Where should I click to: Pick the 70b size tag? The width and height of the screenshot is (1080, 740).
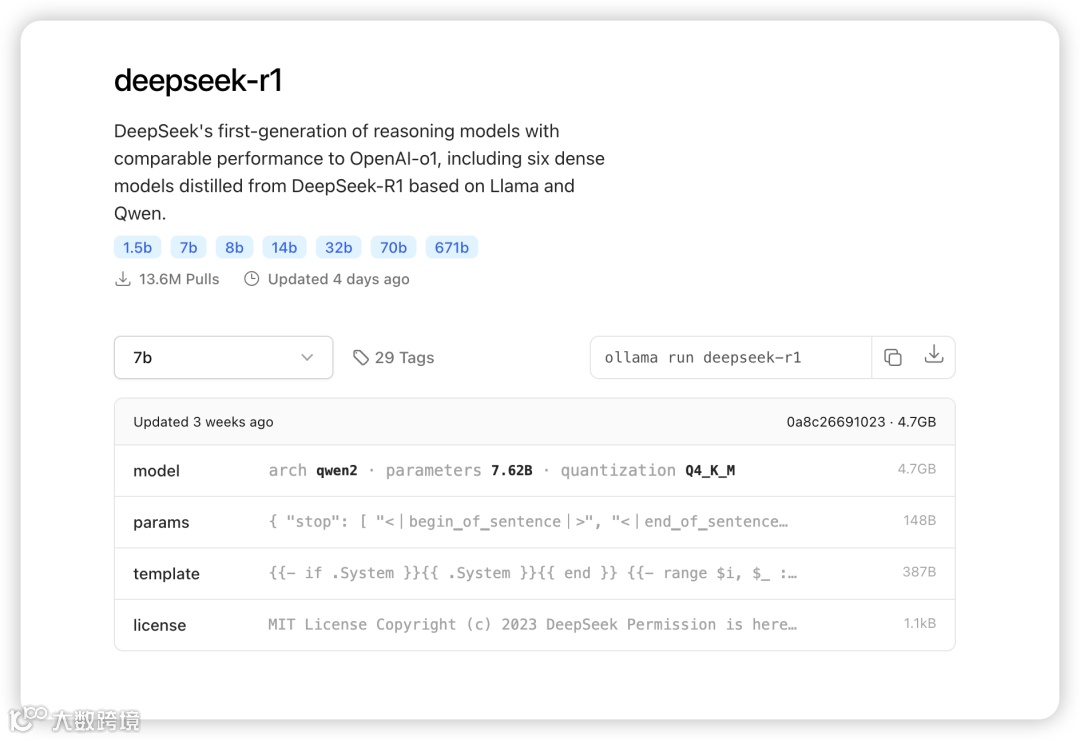[393, 247]
